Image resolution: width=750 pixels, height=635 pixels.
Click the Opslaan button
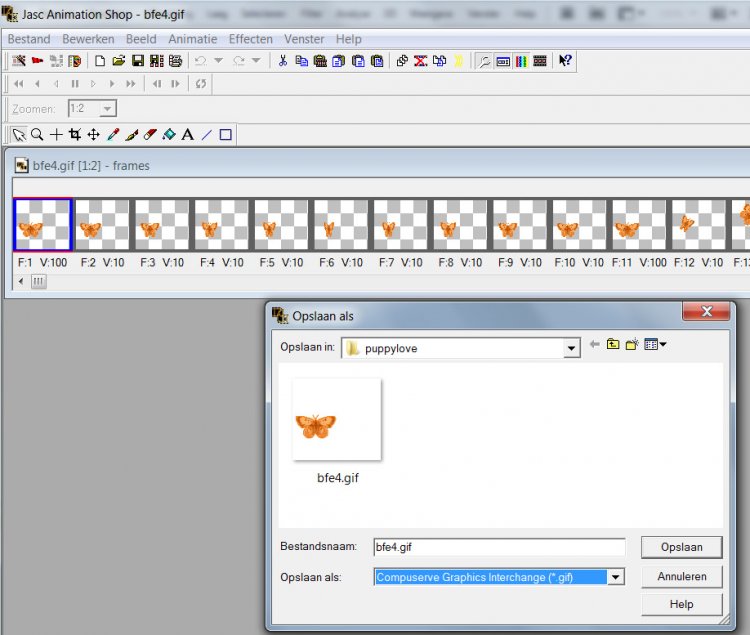click(681, 547)
